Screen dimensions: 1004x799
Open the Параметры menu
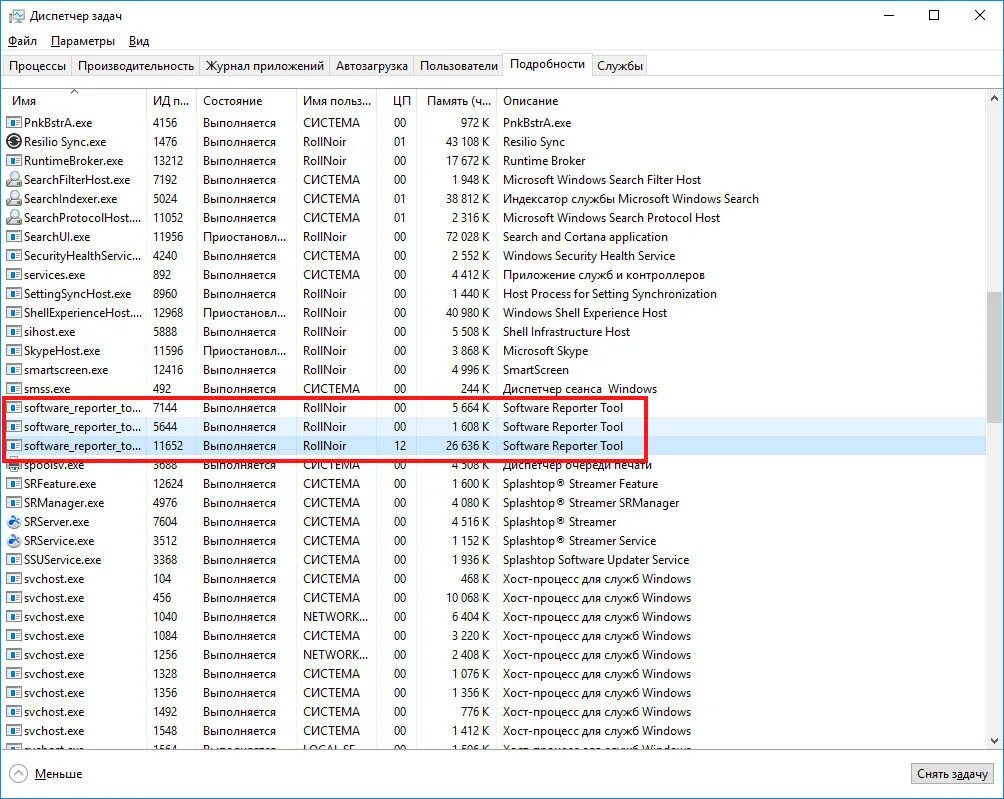pyautogui.click(x=83, y=41)
